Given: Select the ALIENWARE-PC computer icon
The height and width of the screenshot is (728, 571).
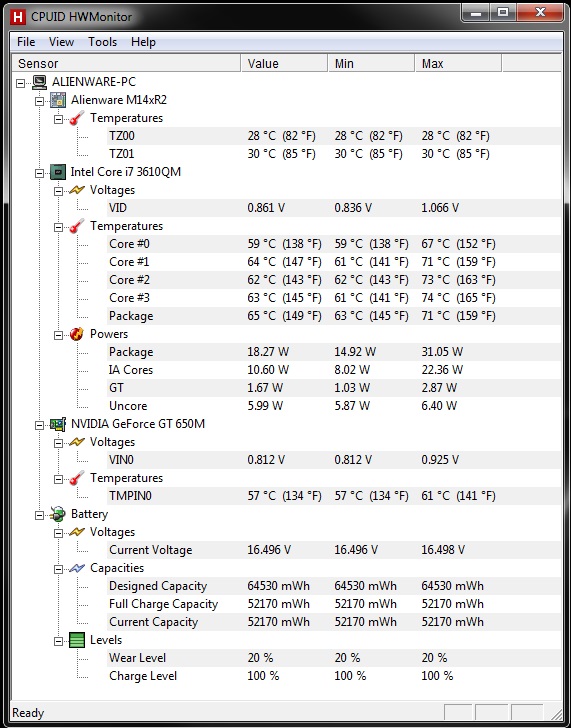Looking at the screenshot, I should 39,82.
